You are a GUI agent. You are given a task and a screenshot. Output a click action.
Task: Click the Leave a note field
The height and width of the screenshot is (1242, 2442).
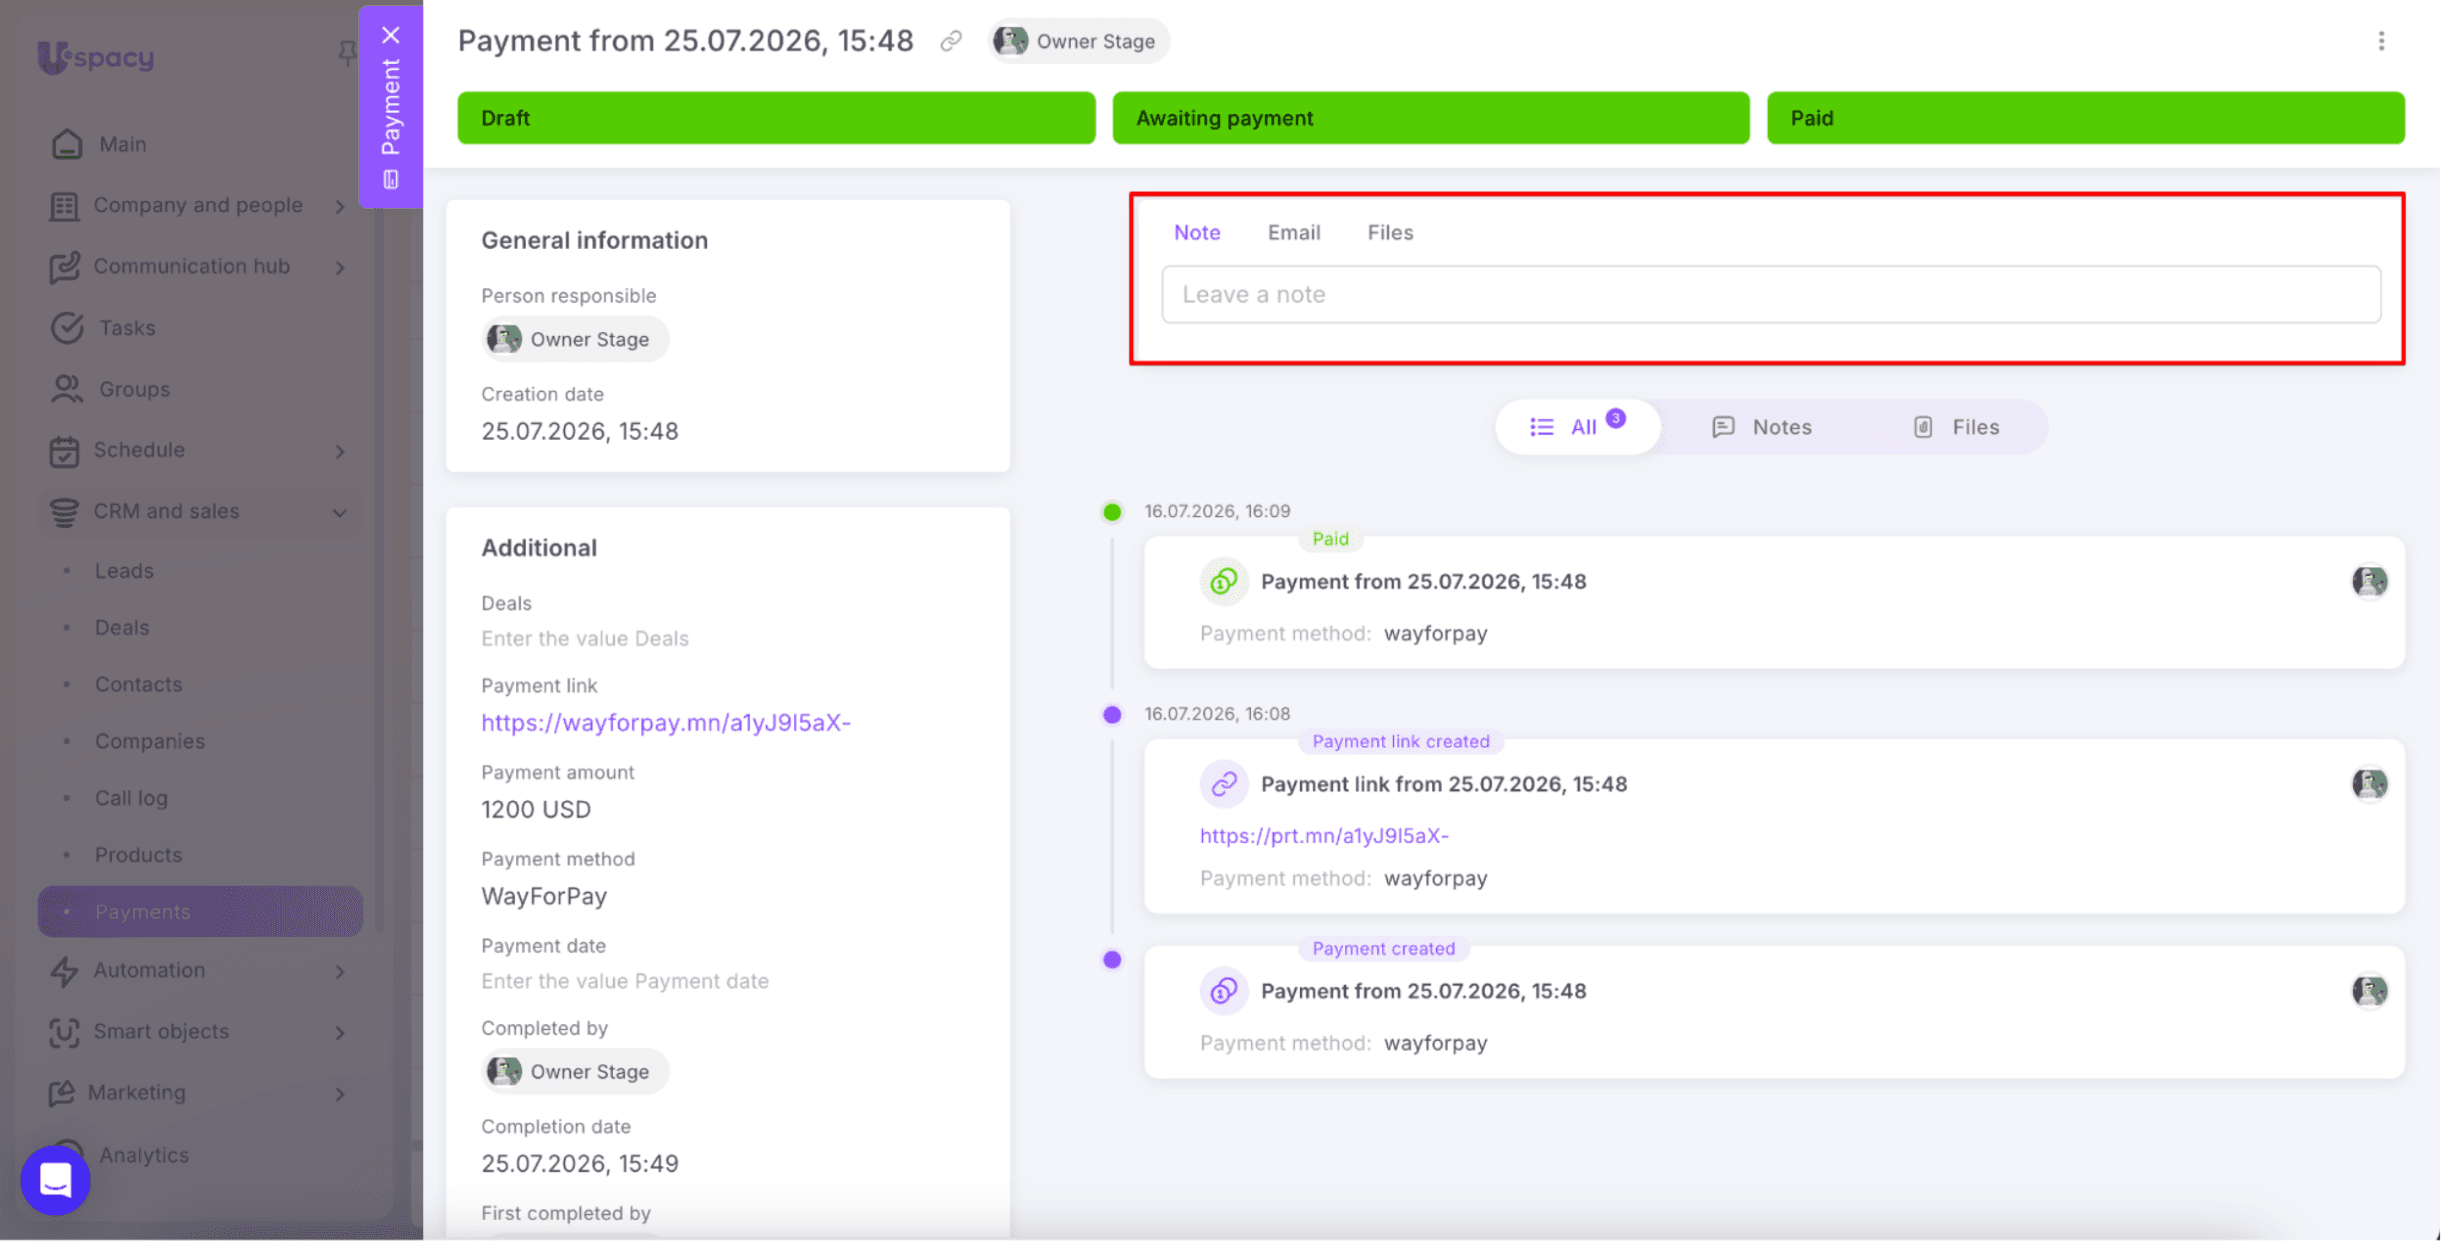tap(1771, 294)
